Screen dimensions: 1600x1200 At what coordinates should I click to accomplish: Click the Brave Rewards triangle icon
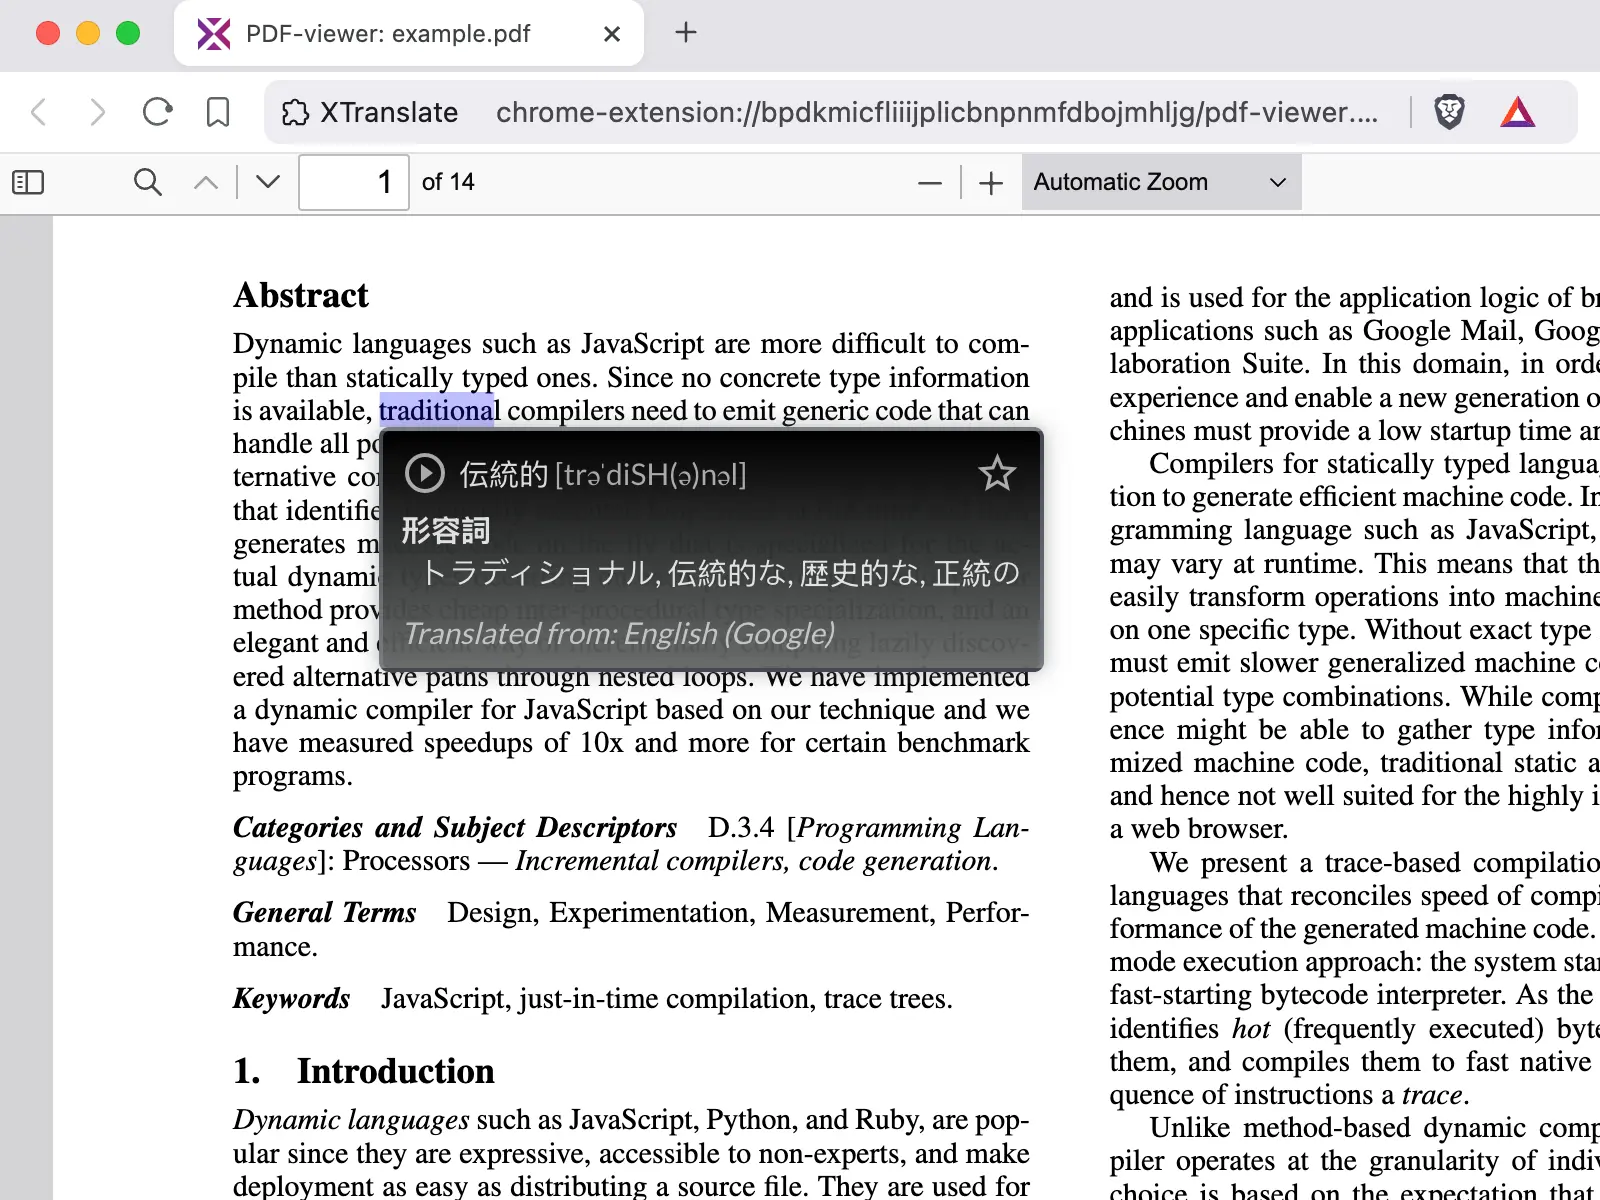tap(1517, 111)
